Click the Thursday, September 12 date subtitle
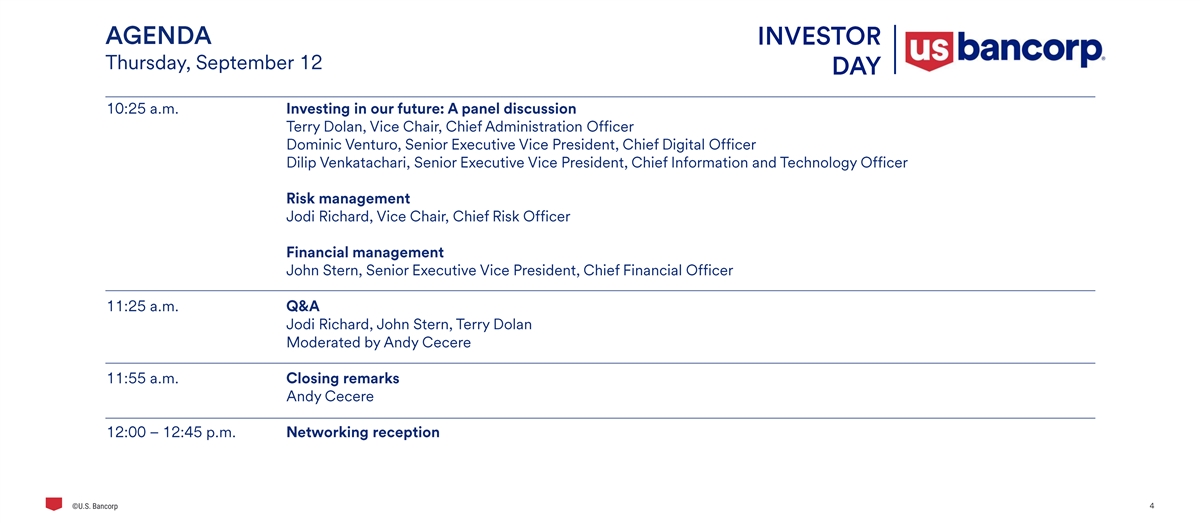This screenshot has width=1200, height=524. coord(213,62)
